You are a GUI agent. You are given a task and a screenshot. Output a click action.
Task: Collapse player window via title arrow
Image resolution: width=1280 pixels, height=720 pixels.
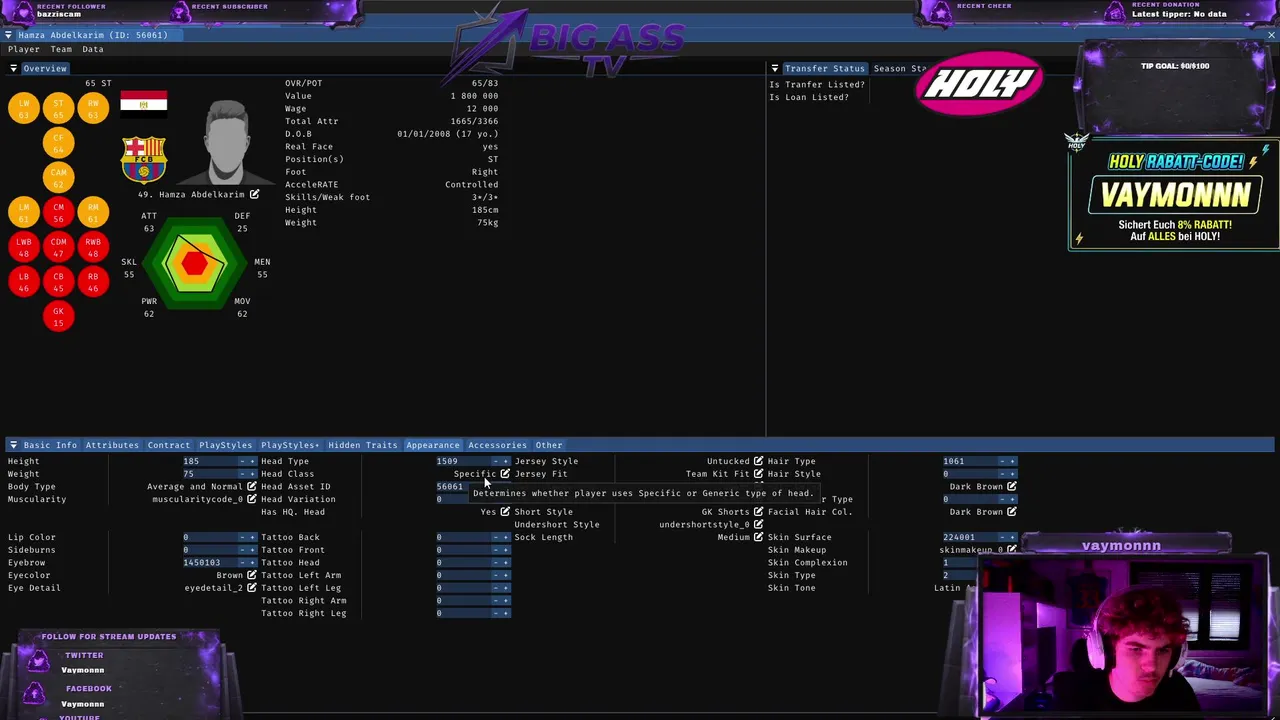click(x=8, y=35)
